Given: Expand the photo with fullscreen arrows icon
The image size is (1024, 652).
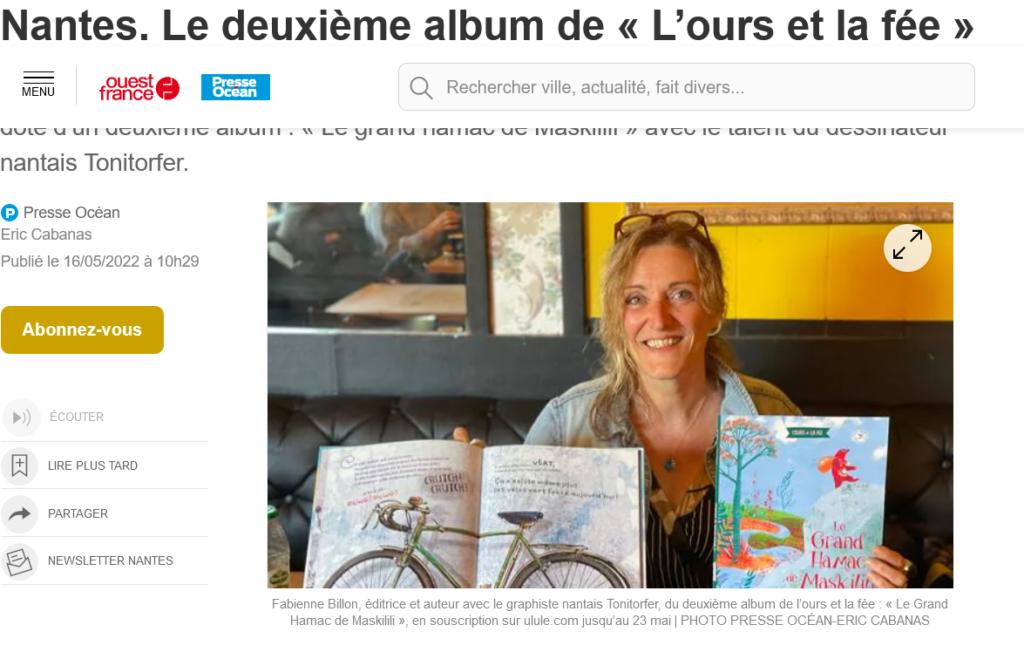Looking at the screenshot, I should point(907,248).
